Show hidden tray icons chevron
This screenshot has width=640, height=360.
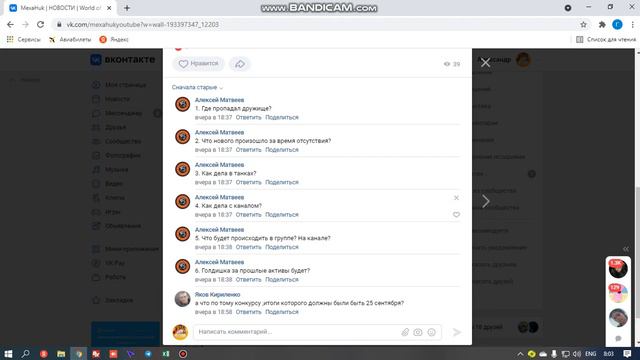click(520, 354)
